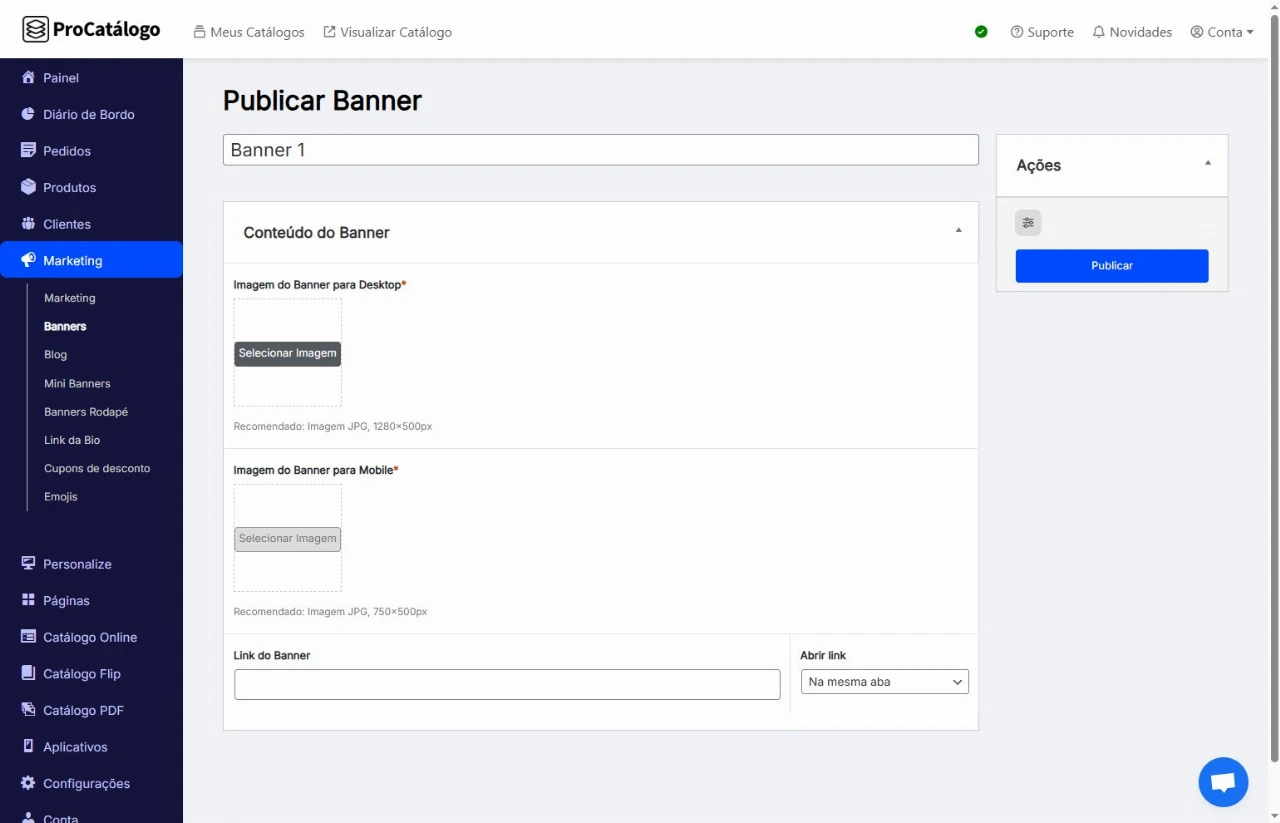Viewport: 1280px width, 823px height.
Task: Go to Pedidos in the sidebar
Action: point(66,151)
